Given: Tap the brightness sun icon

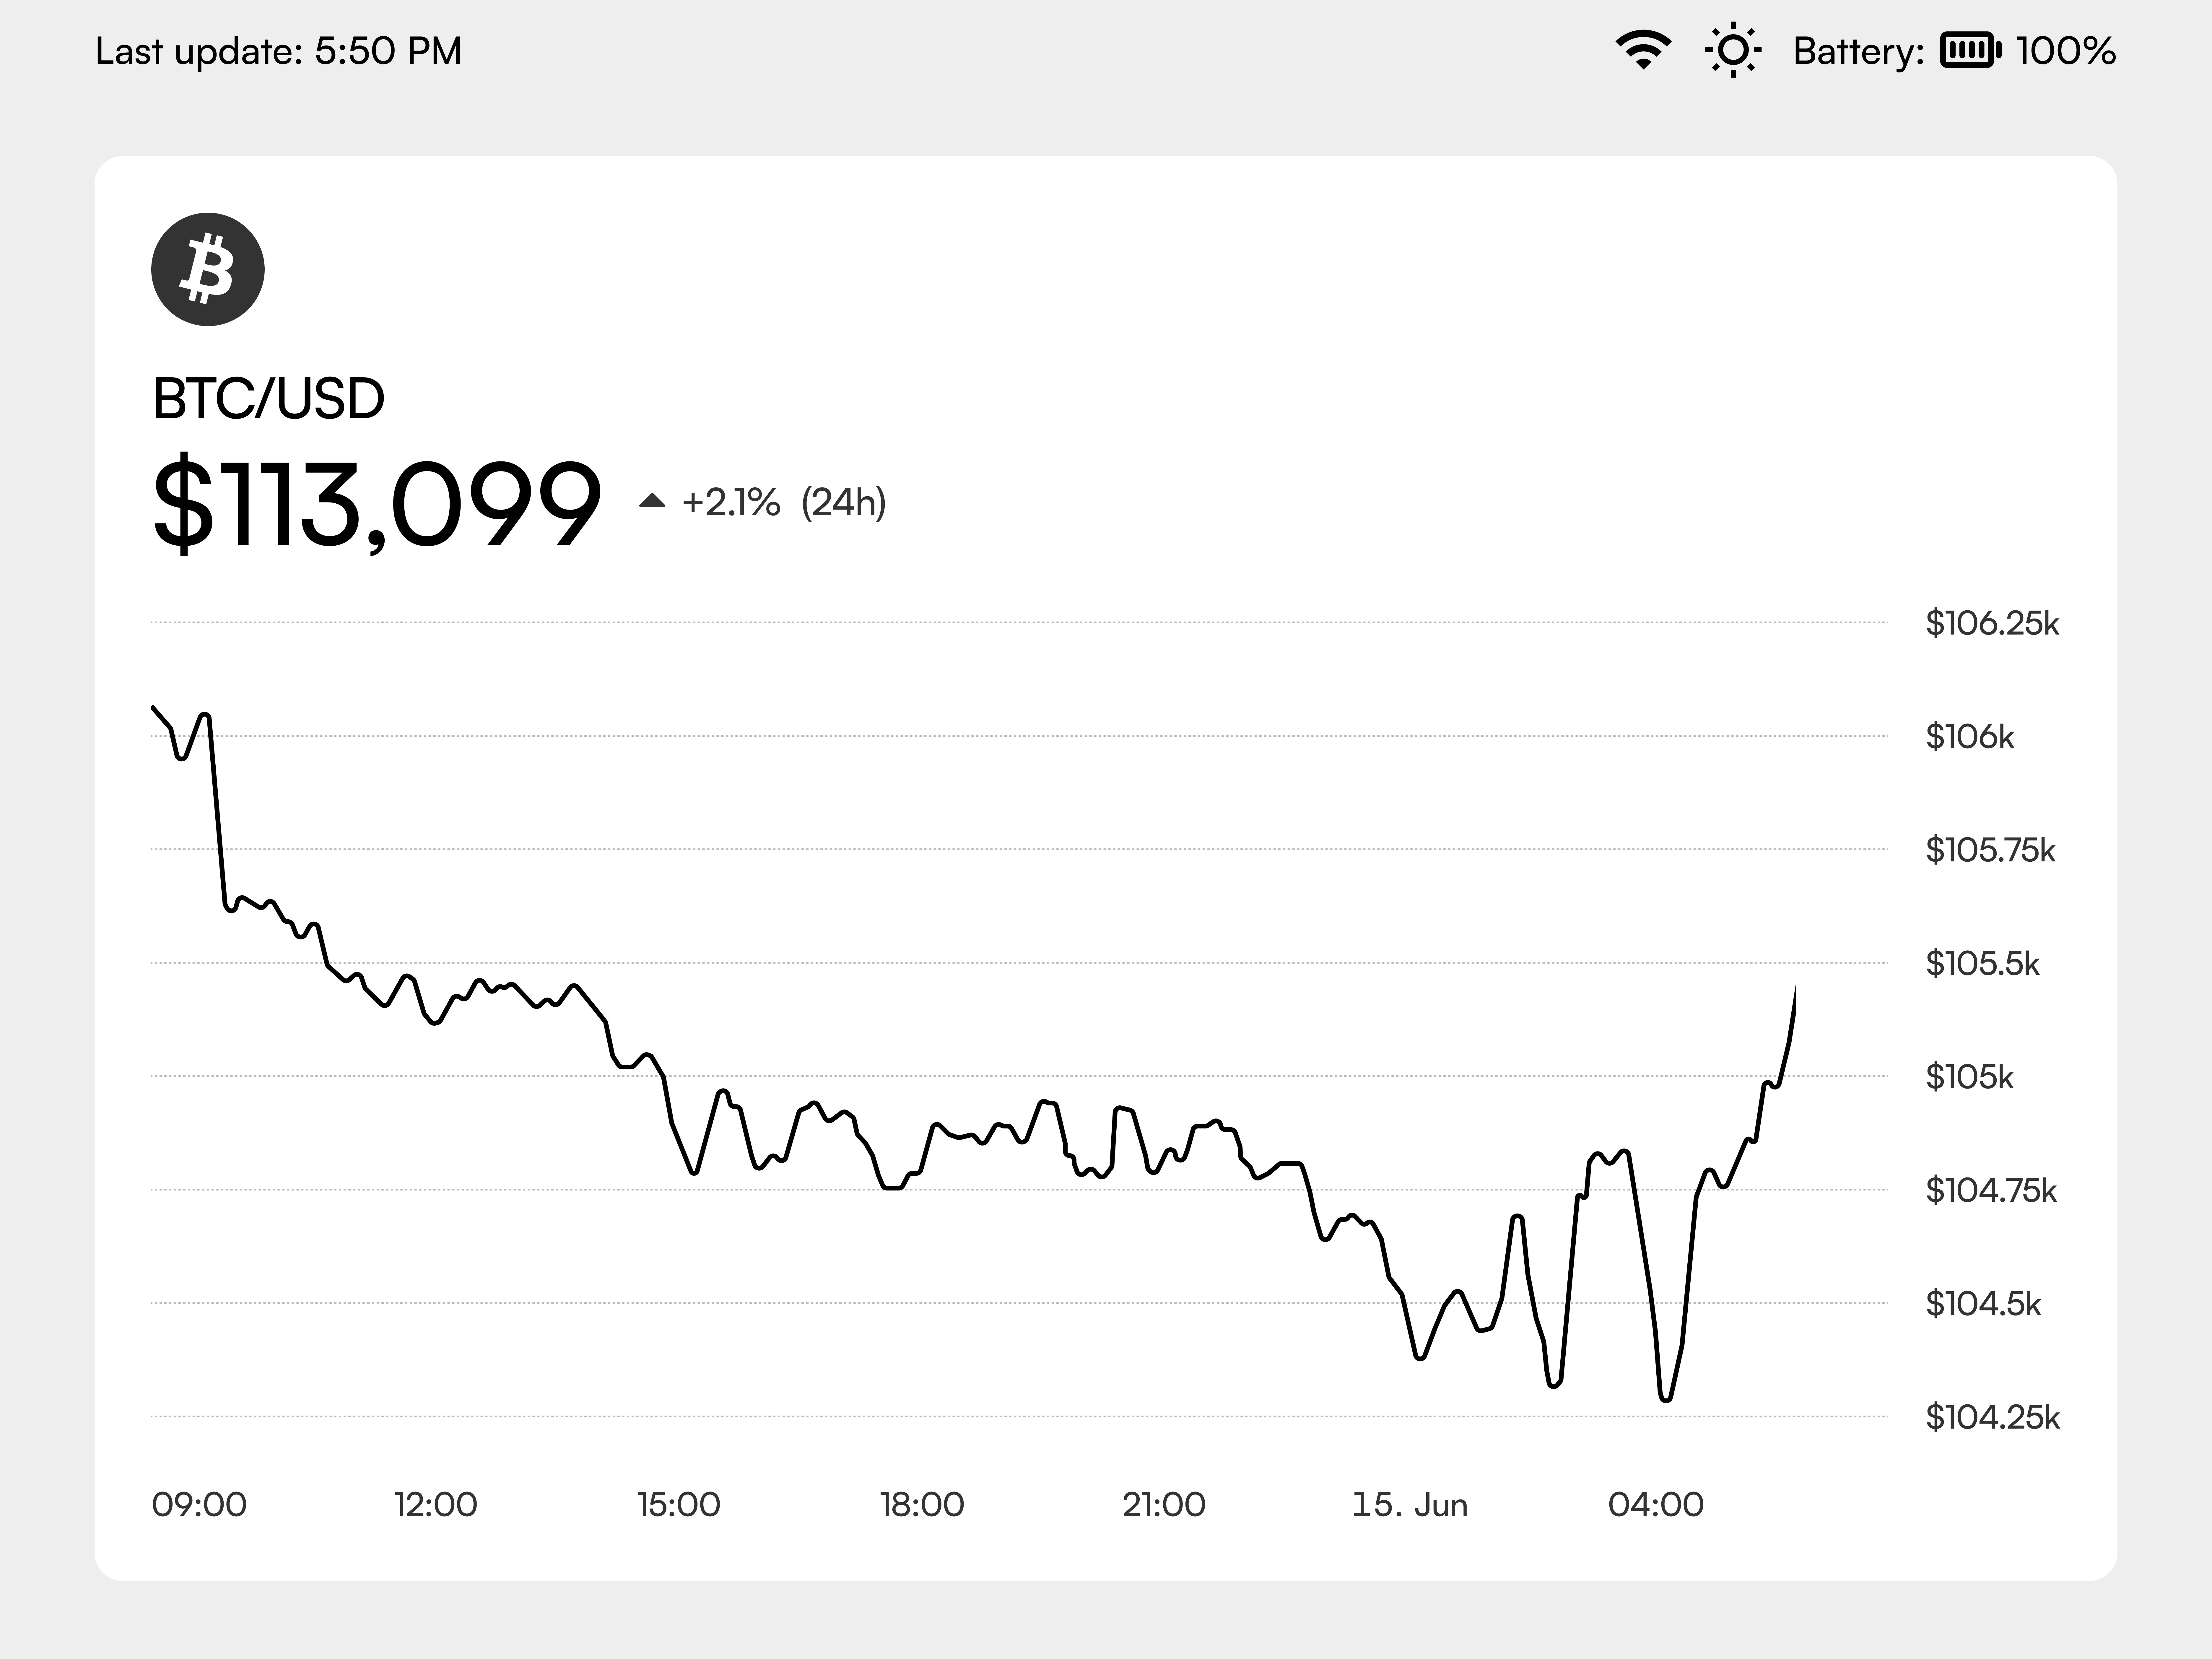Looking at the screenshot, I should (1733, 50).
